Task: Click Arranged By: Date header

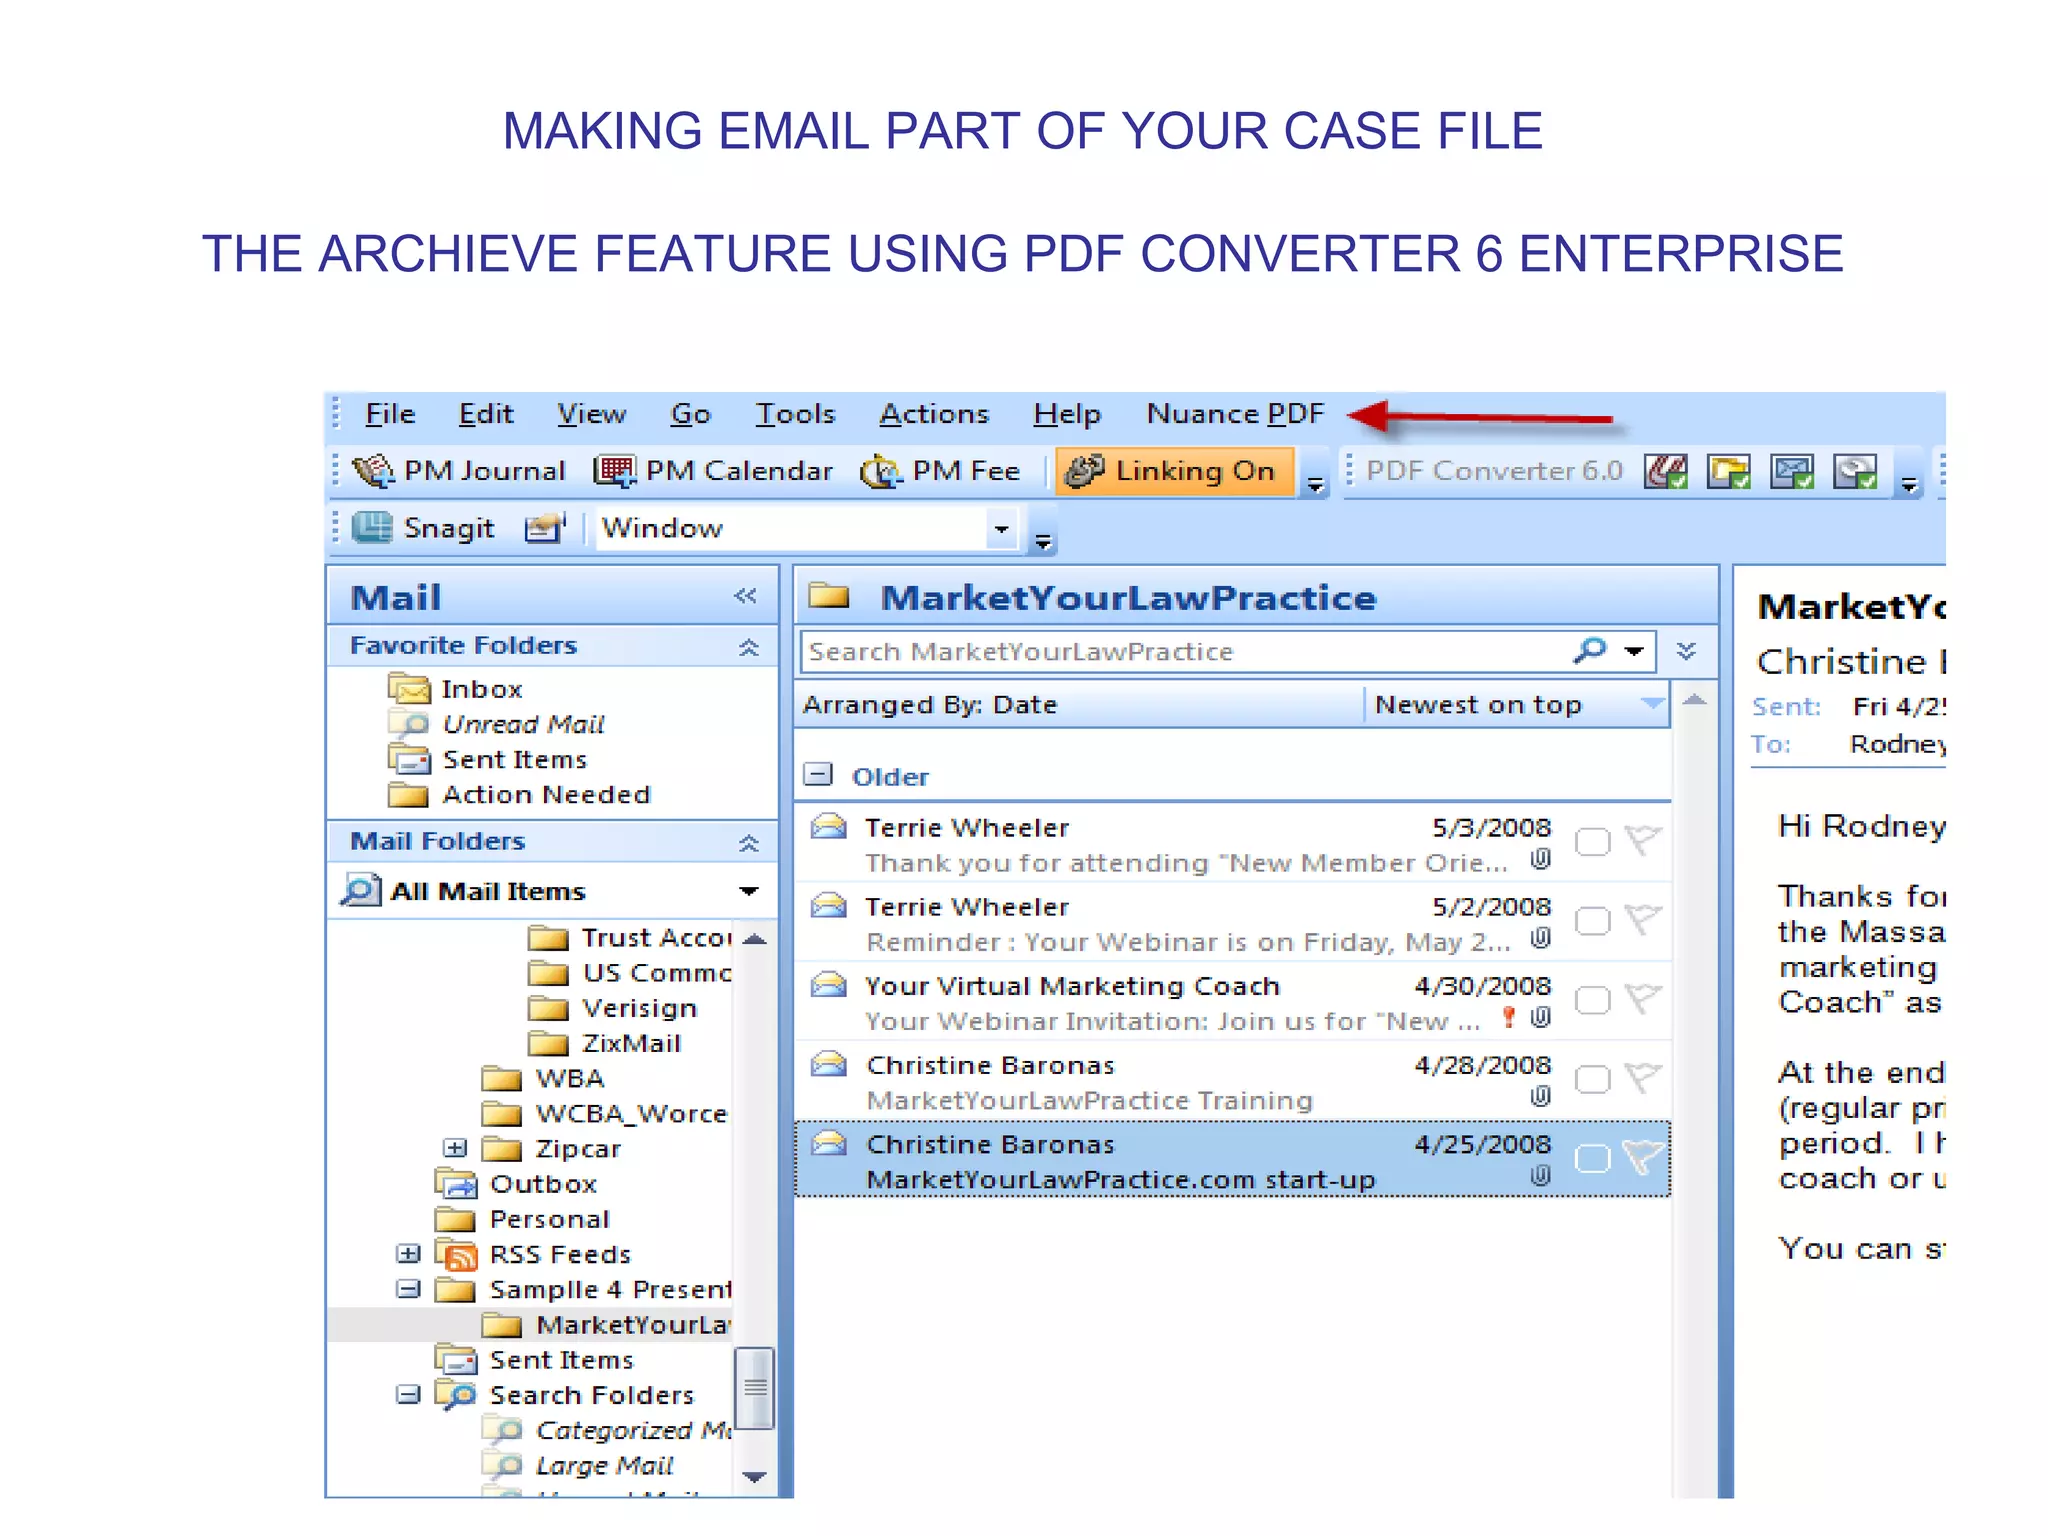Action: (1080, 705)
